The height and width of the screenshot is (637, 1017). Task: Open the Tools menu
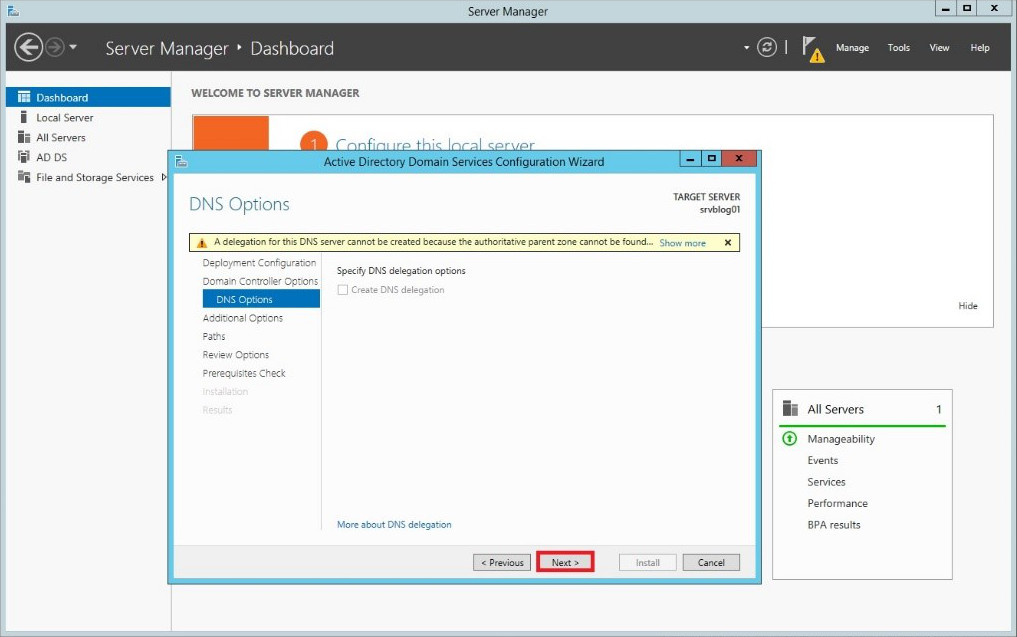(x=898, y=47)
